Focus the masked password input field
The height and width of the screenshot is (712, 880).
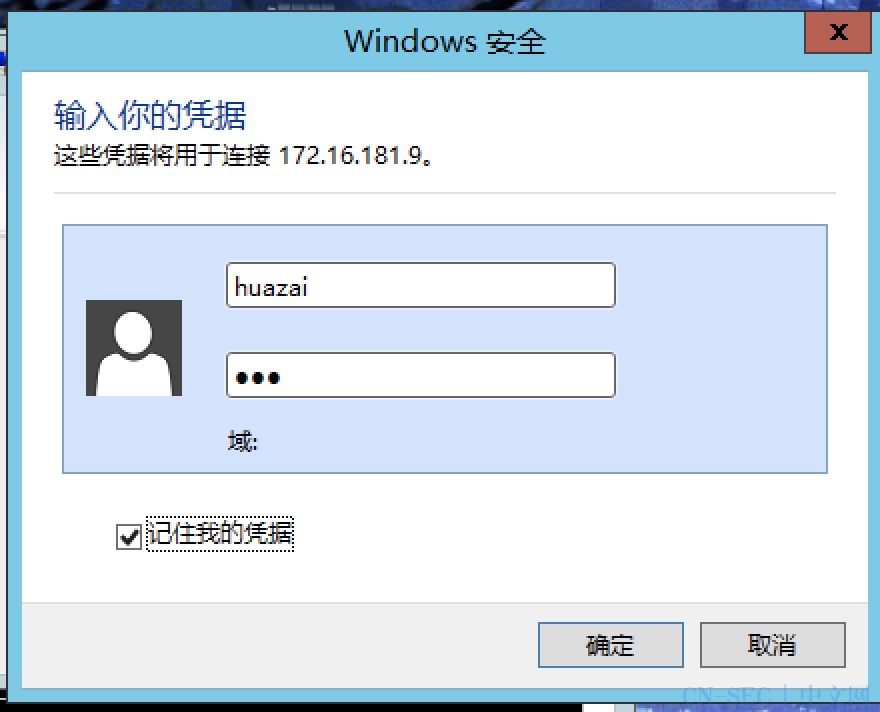point(421,375)
